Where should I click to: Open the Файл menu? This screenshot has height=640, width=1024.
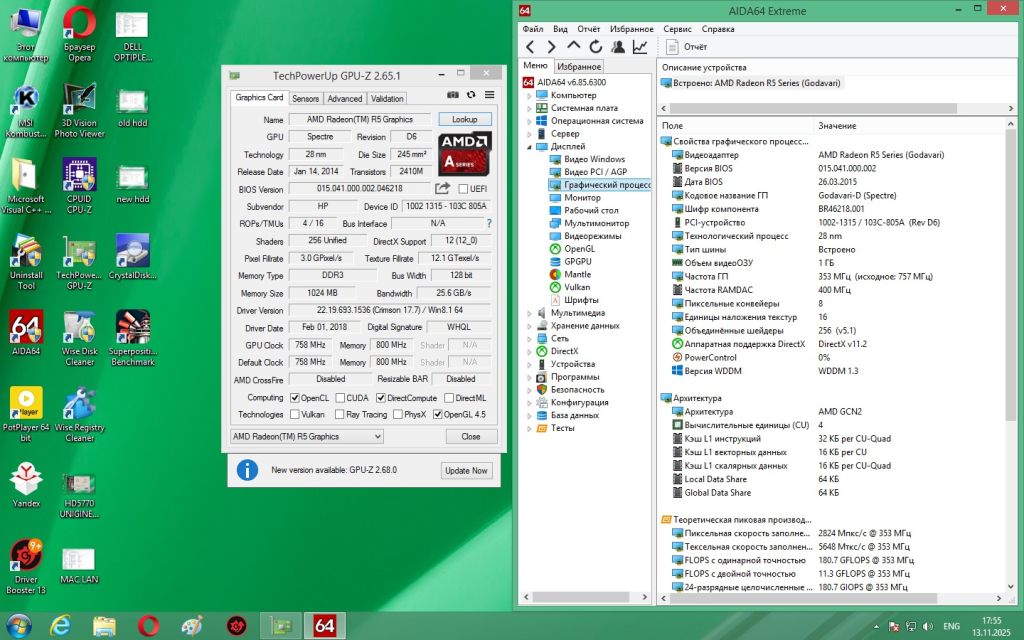[x=533, y=29]
